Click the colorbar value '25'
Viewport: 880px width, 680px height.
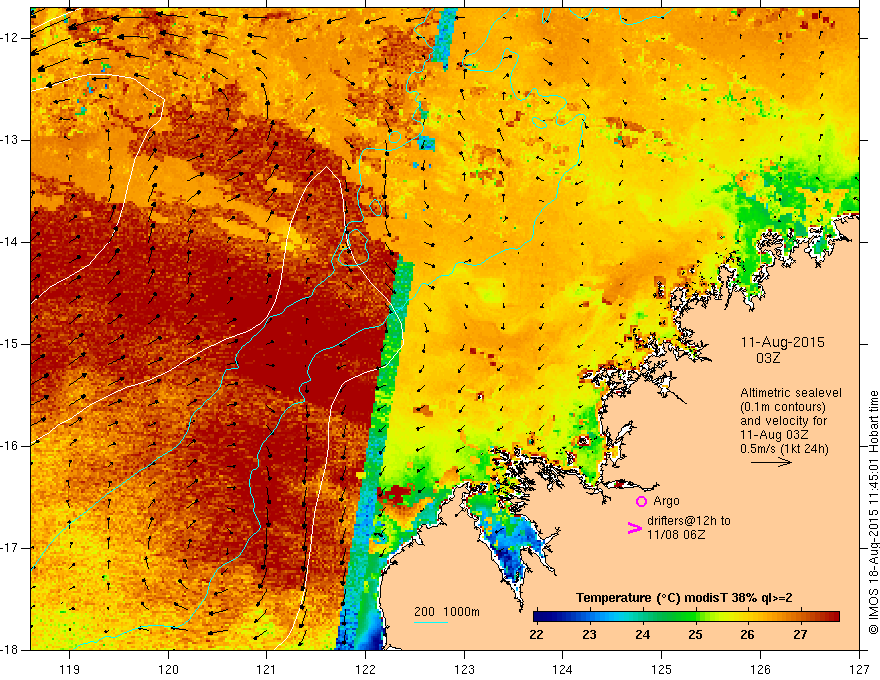pos(695,635)
